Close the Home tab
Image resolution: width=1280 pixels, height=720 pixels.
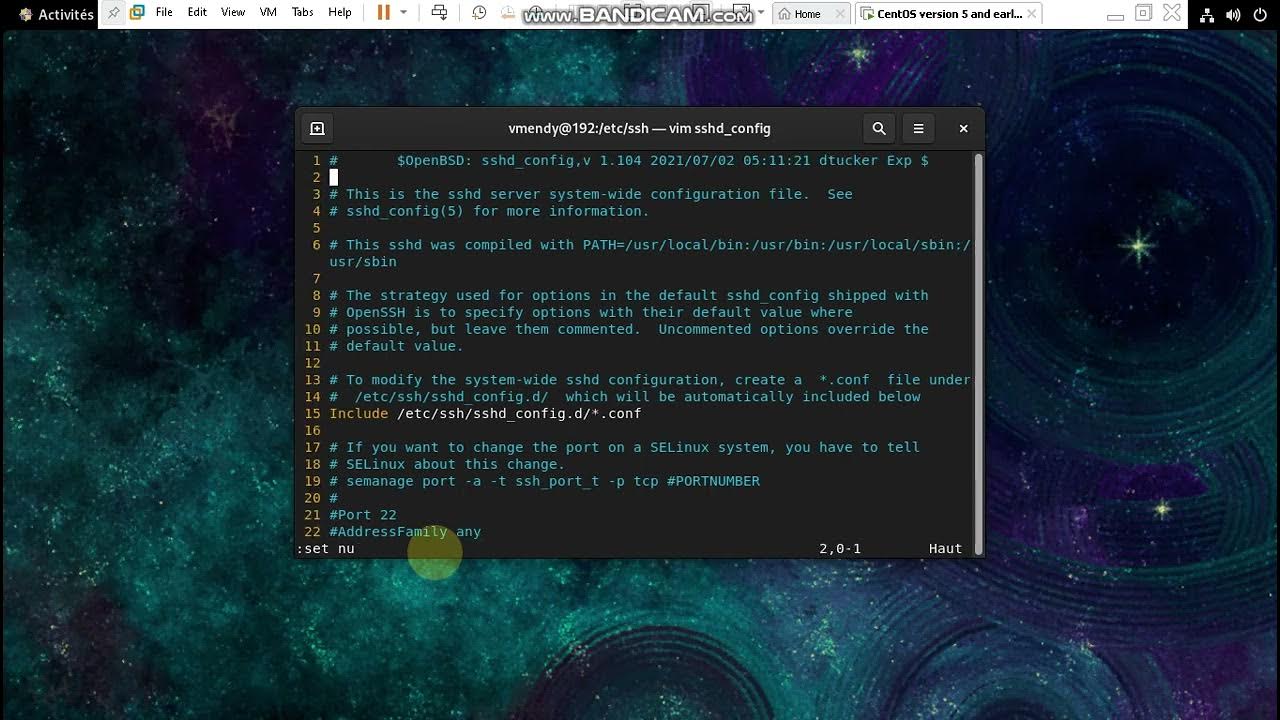click(840, 14)
